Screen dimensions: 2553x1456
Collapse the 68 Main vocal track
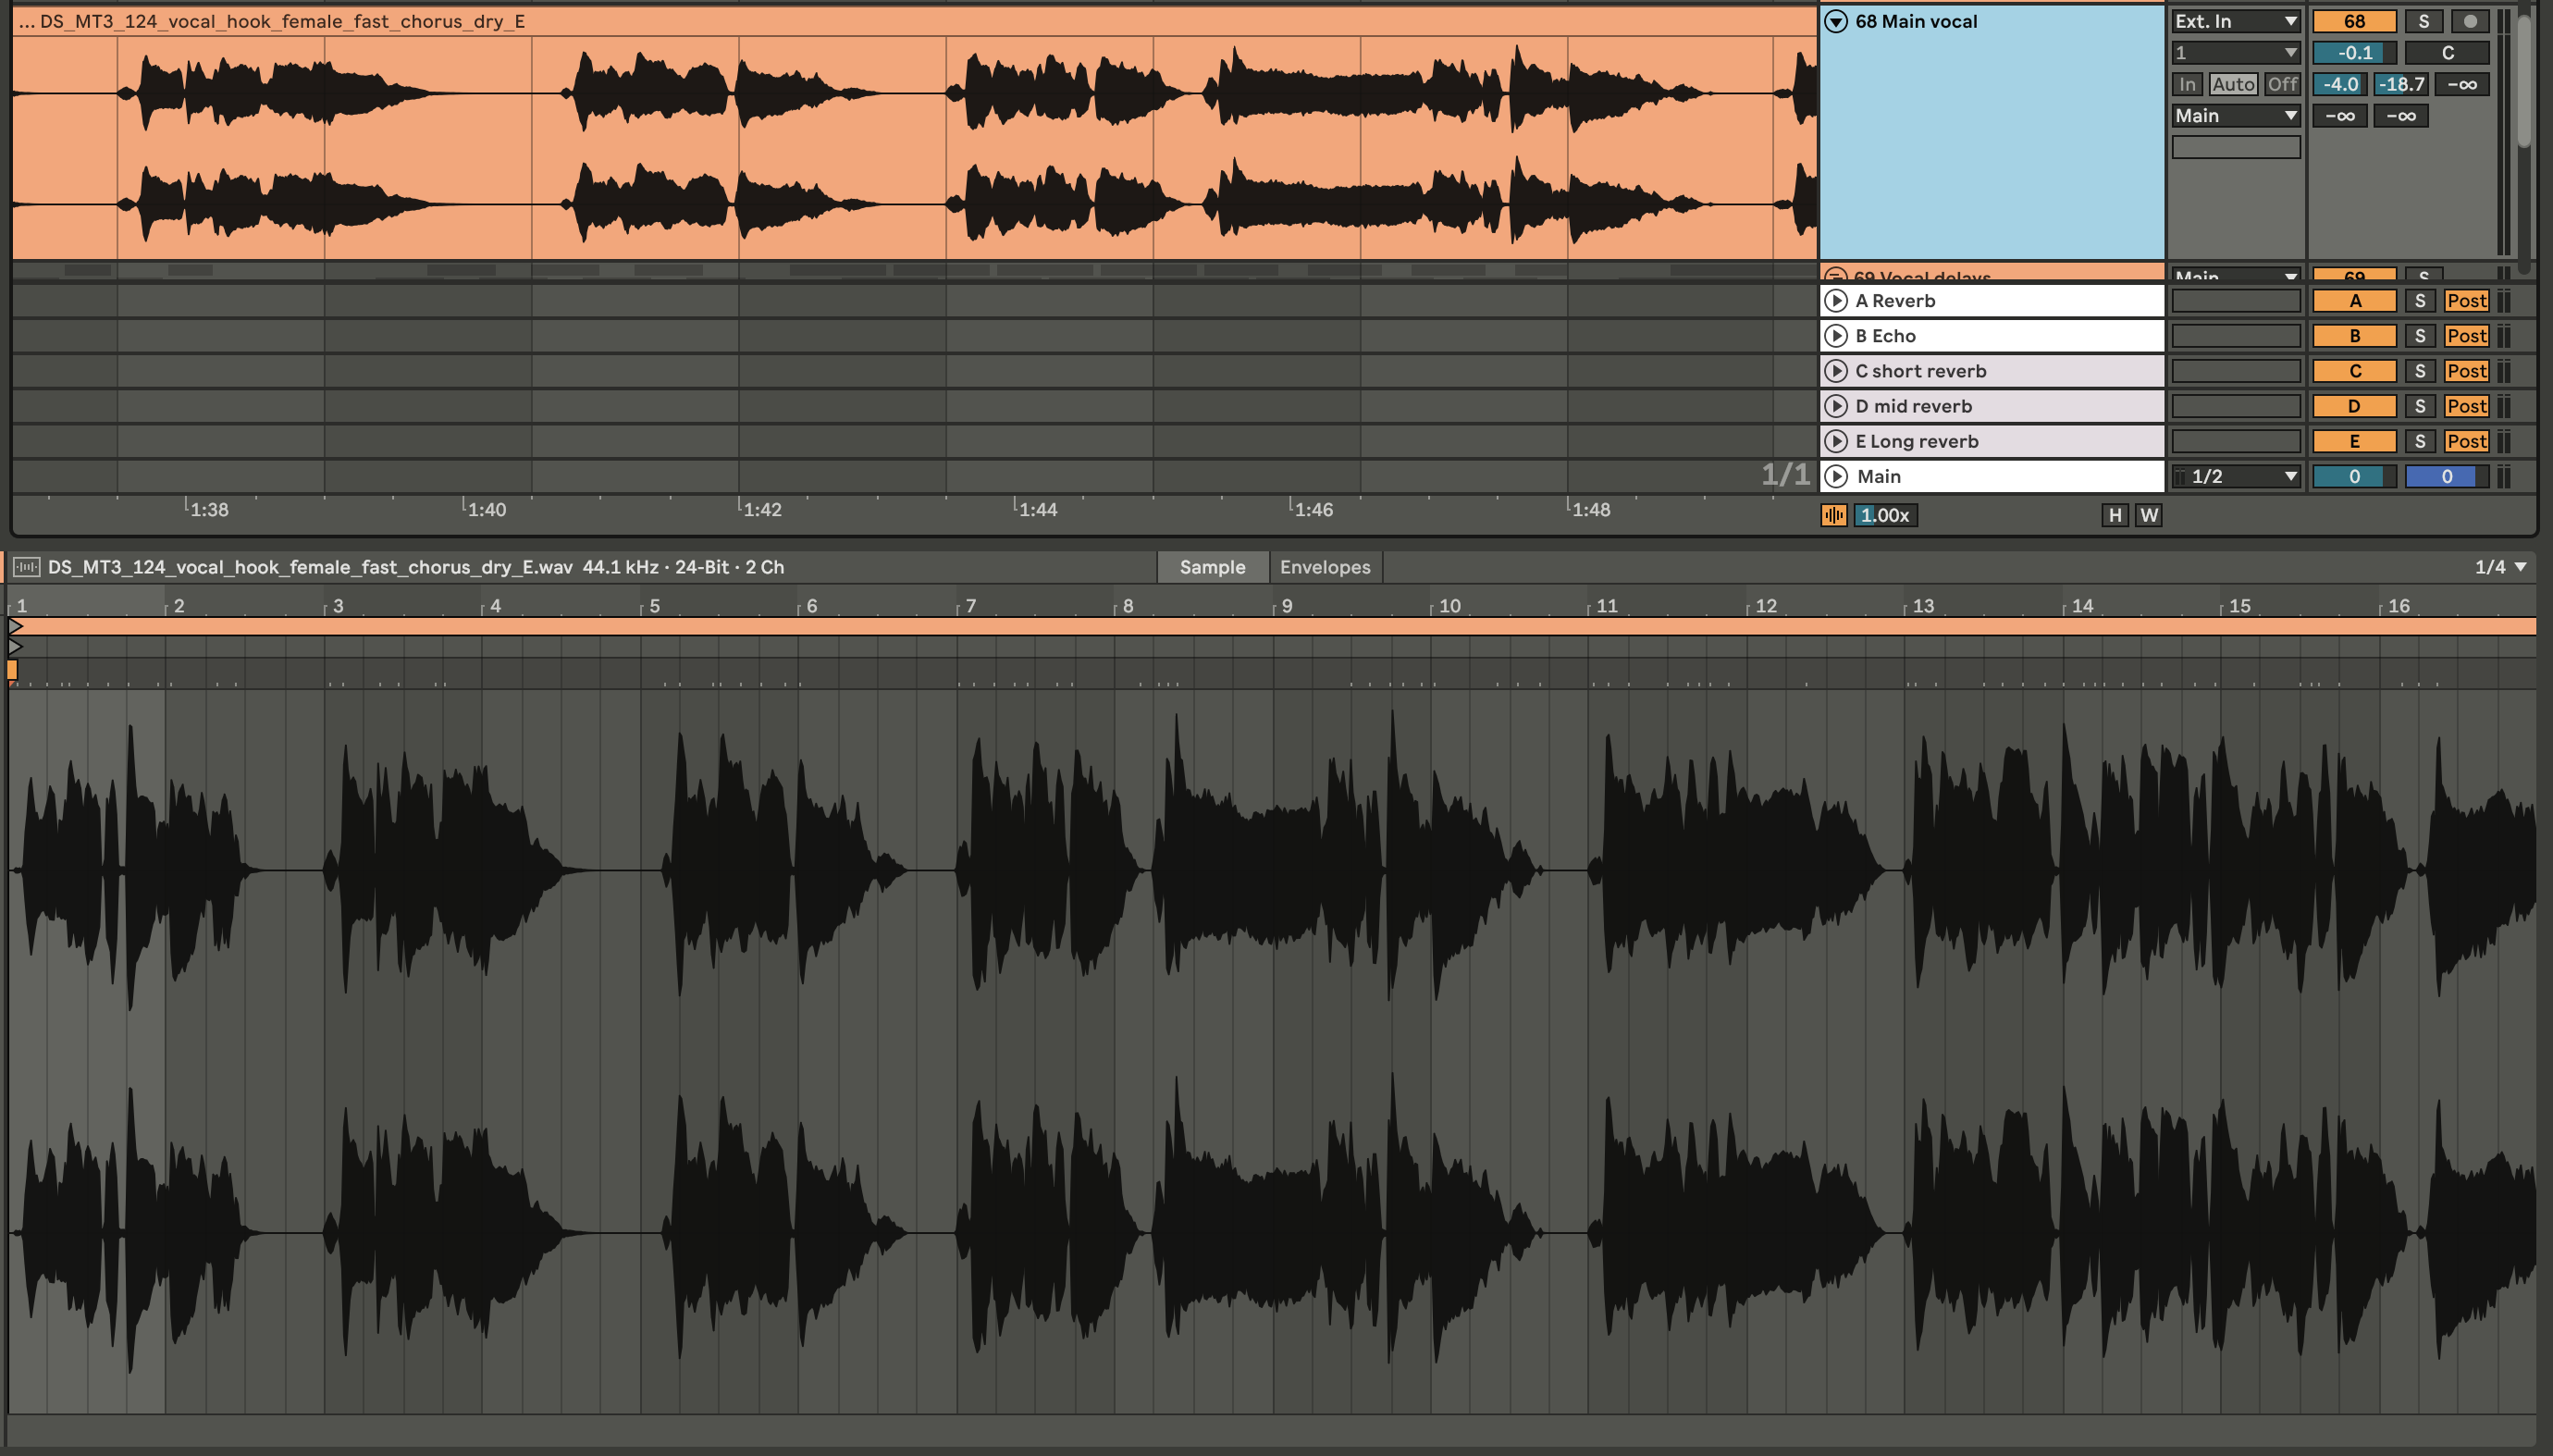point(1836,21)
